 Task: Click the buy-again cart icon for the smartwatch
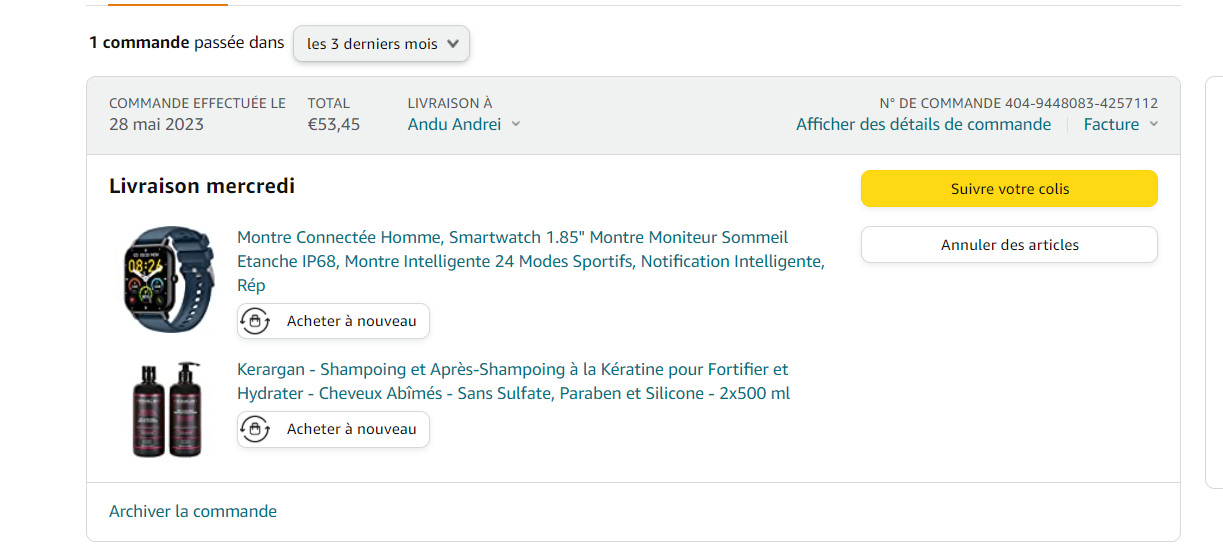256,321
